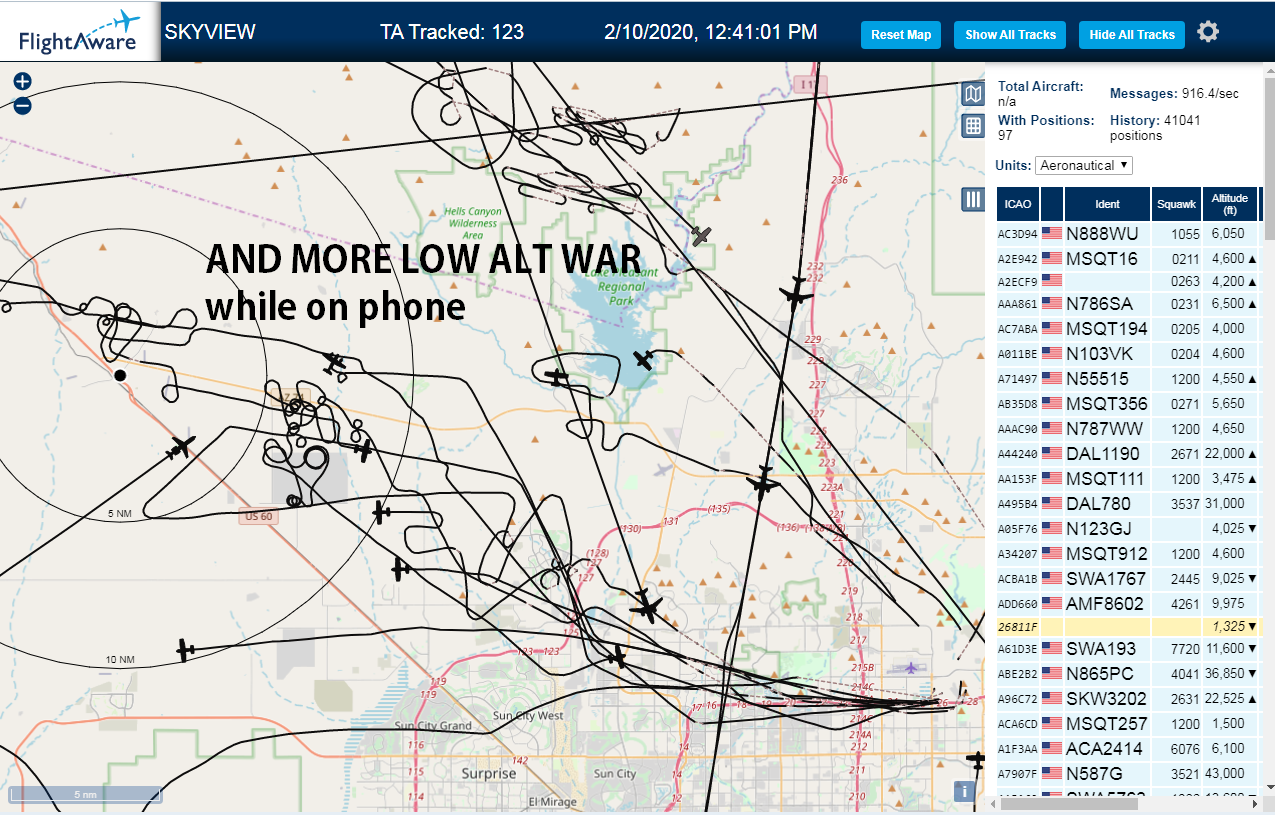Sort table by Squawk column header
This screenshot has height=815, width=1275.
point(1176,204)
